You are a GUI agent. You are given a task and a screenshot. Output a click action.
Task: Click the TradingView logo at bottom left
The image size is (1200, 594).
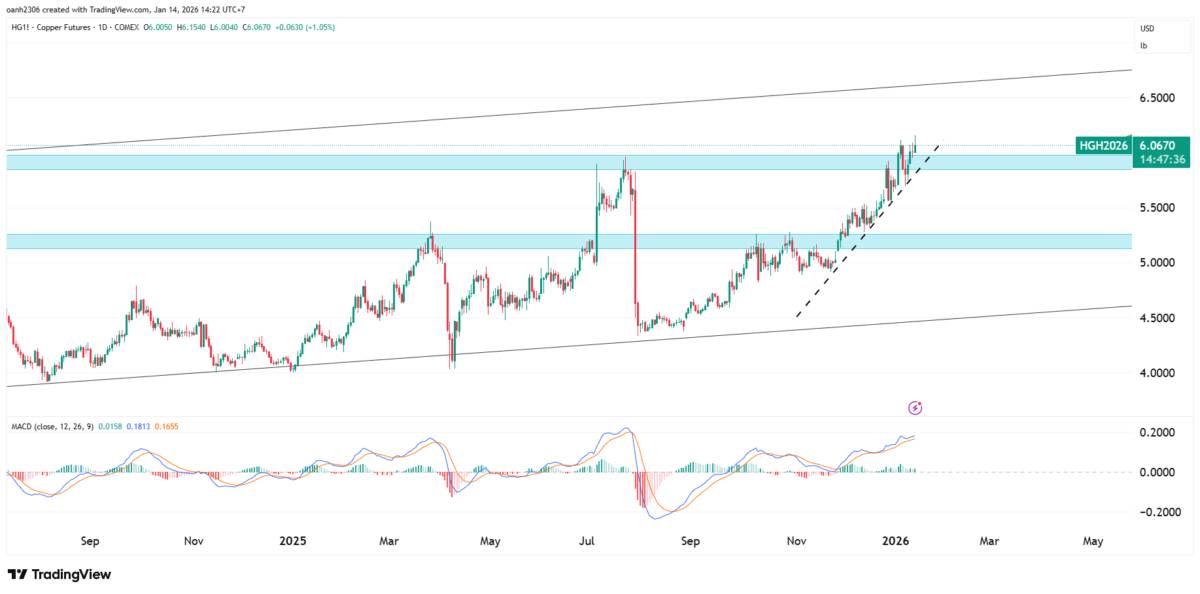click(x=59, y=575)
